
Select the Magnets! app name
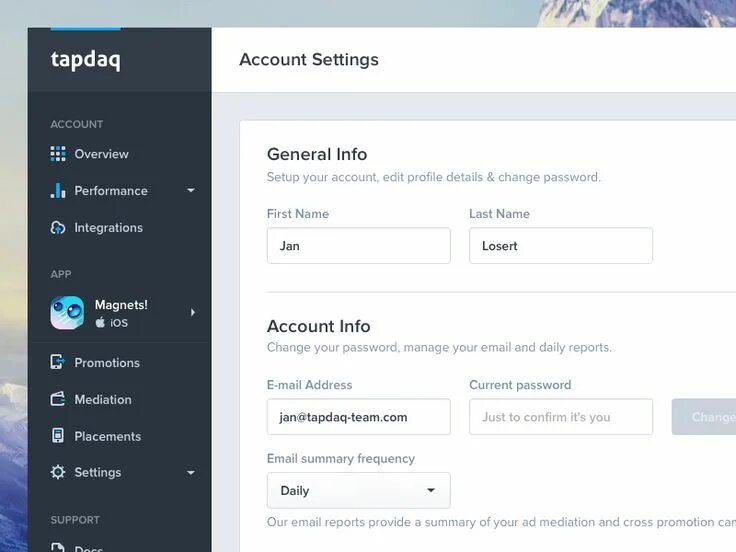(x=121, y=305)
